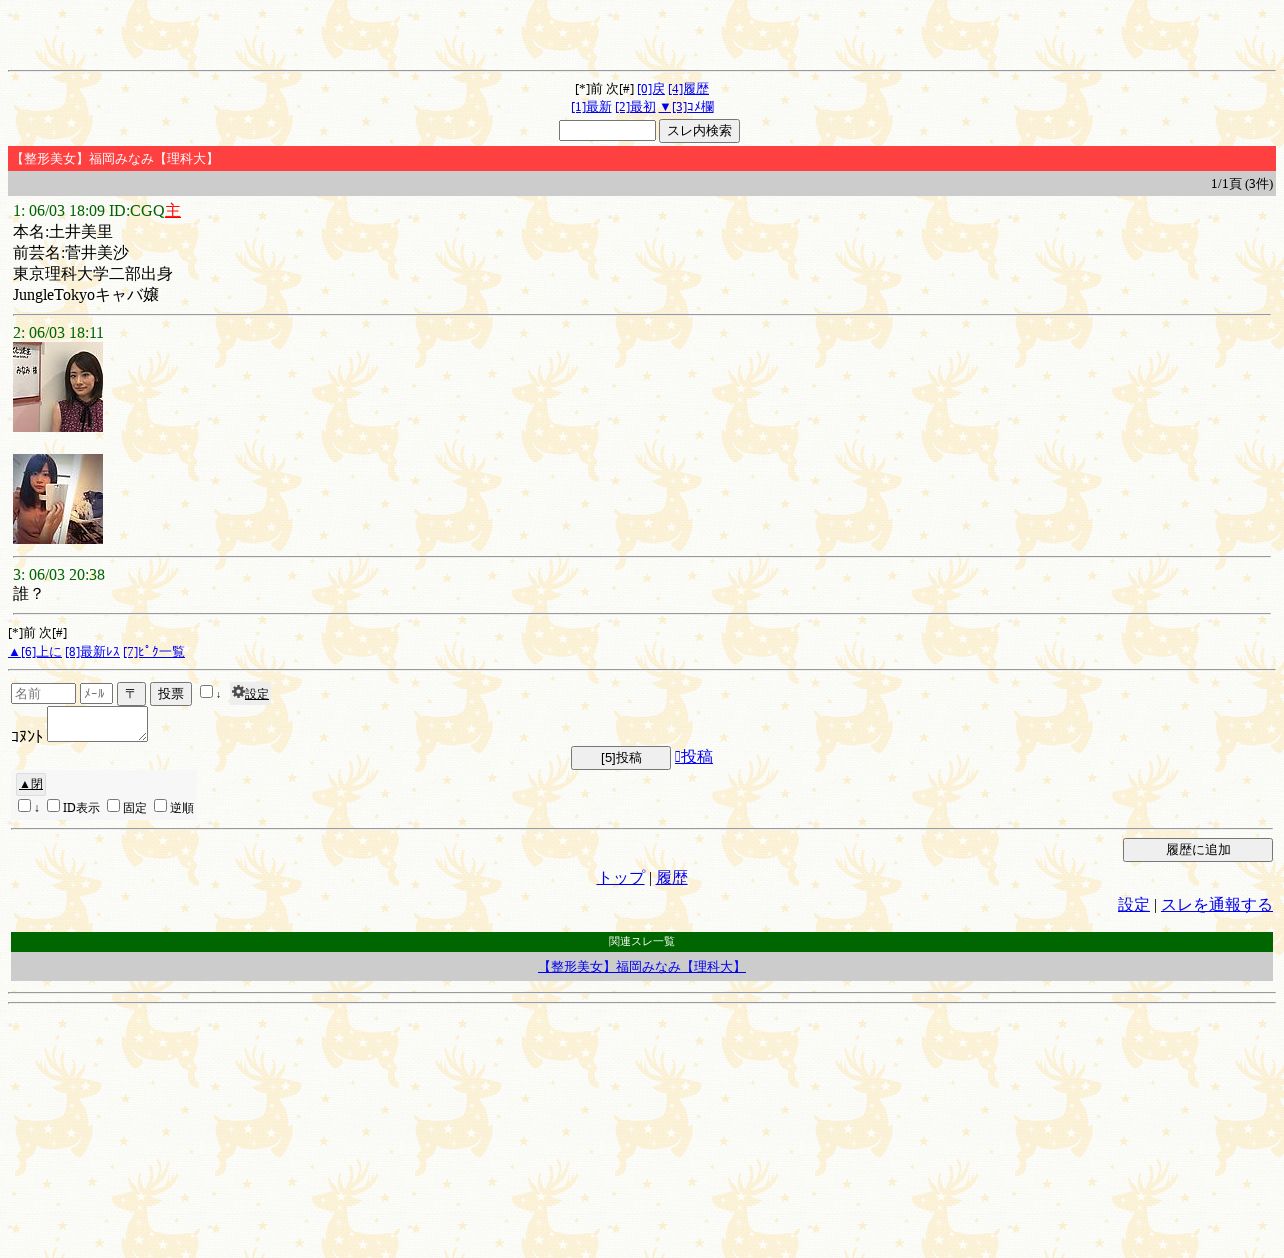Open the 投稿 link beside the submit button
The image size is (1284, 1258).
click(x=694, y=757)
